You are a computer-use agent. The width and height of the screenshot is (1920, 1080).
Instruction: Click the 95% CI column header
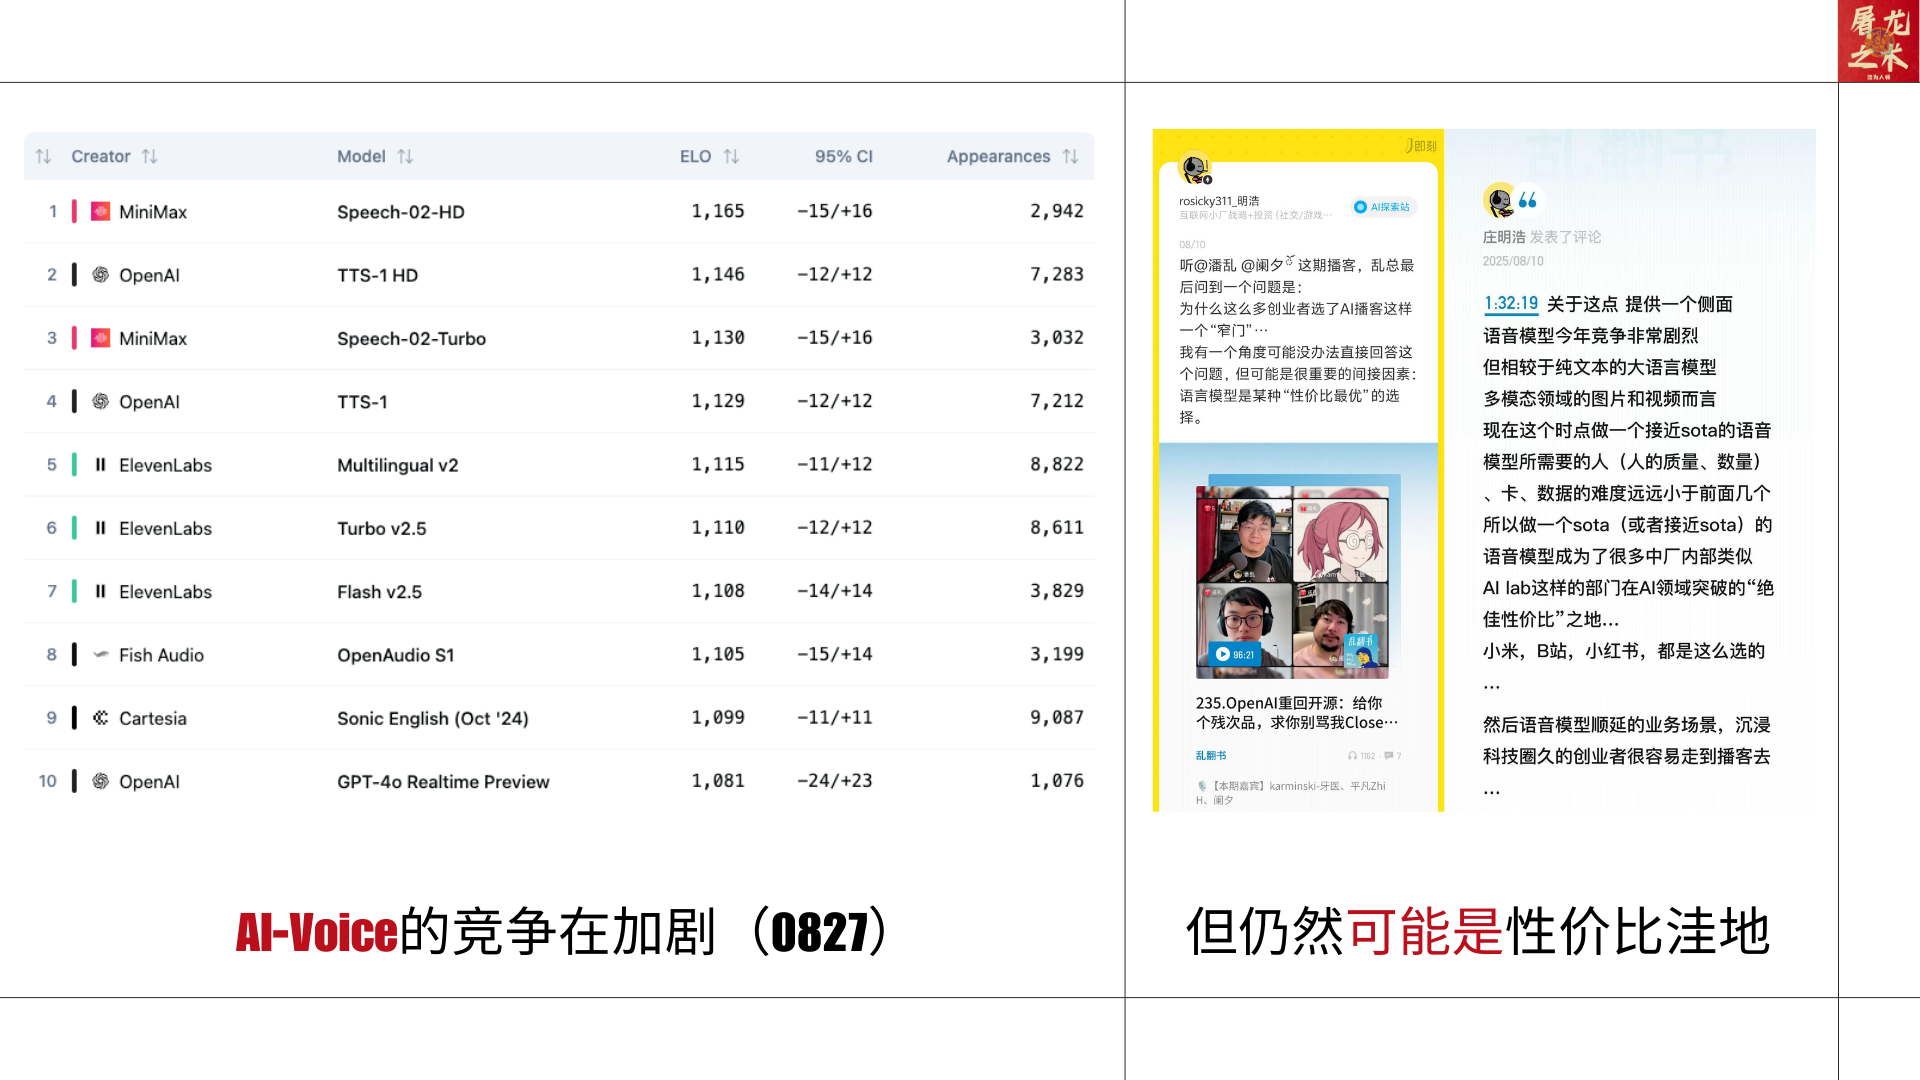(x=844, y=157)
